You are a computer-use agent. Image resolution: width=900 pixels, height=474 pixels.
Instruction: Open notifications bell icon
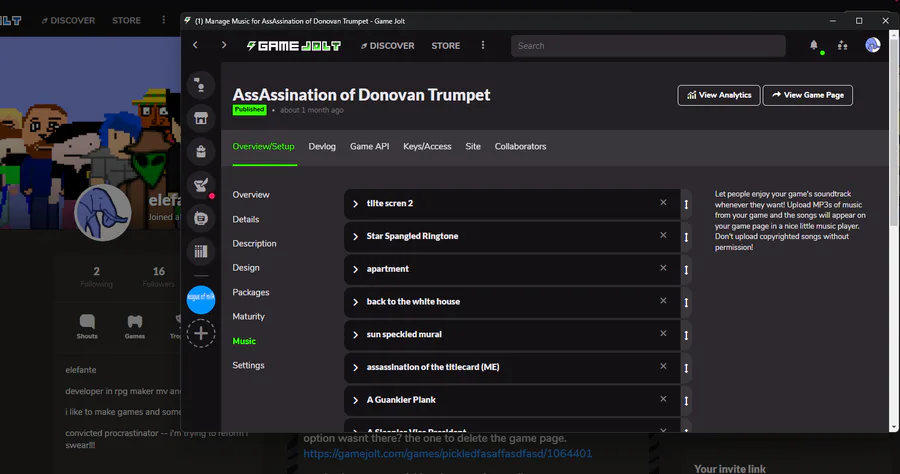pos(814,45)
